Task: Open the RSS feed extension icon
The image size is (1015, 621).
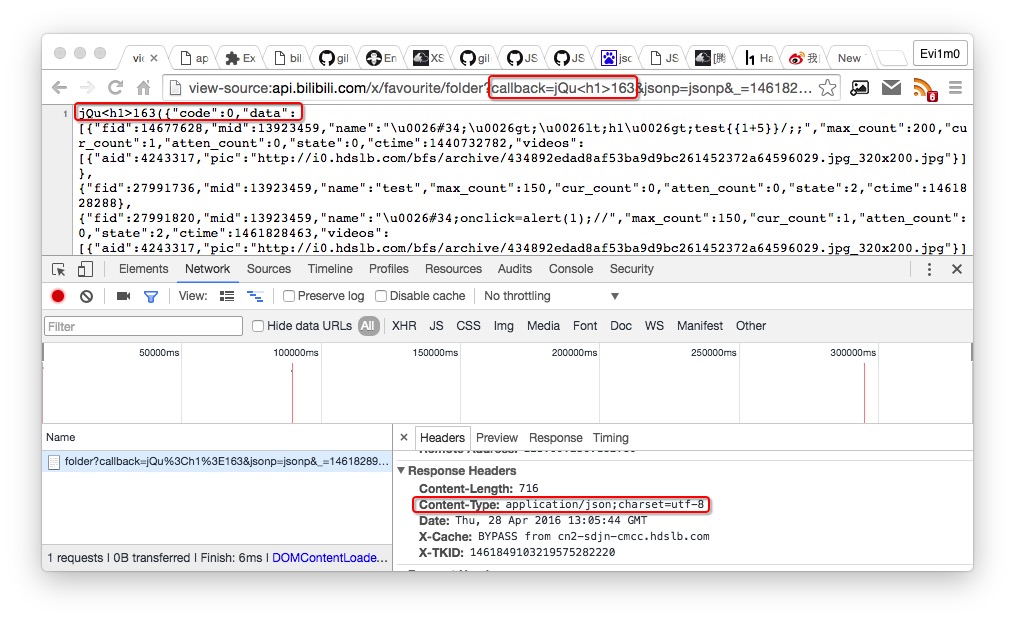Action: point(924,89)
